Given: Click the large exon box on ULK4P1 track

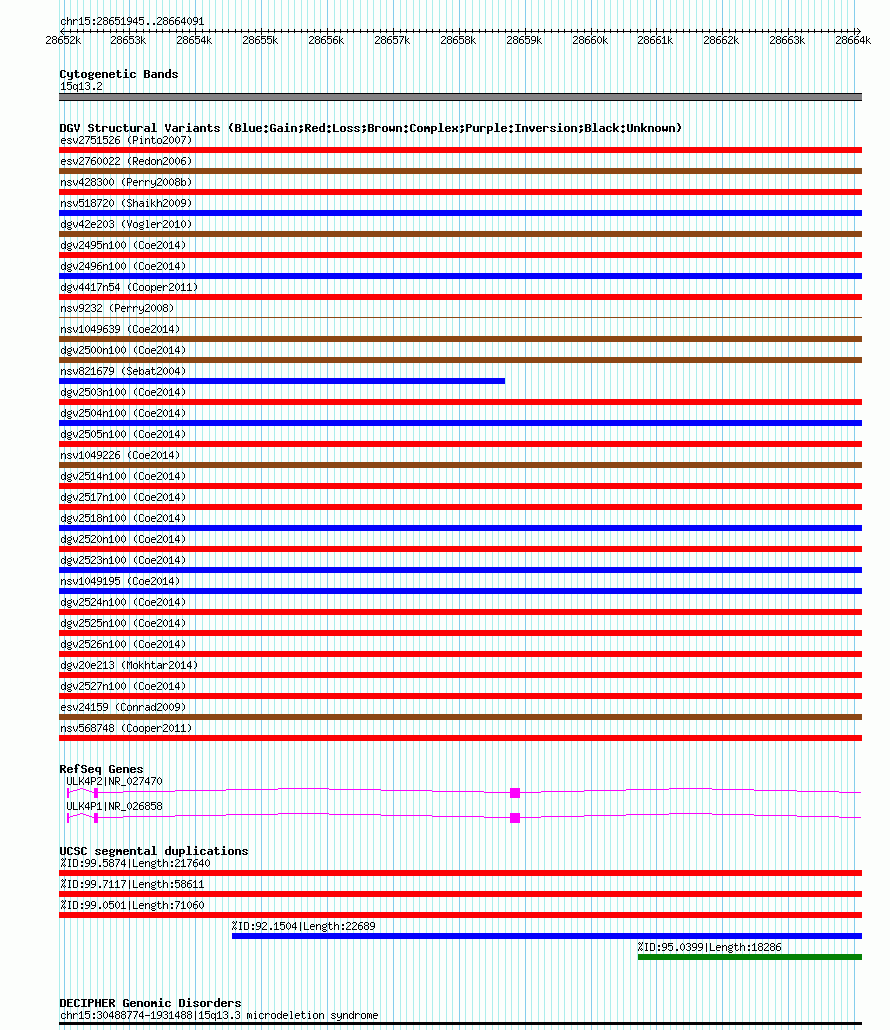Looking at the screenshot, I should click(x=515, y=818).
